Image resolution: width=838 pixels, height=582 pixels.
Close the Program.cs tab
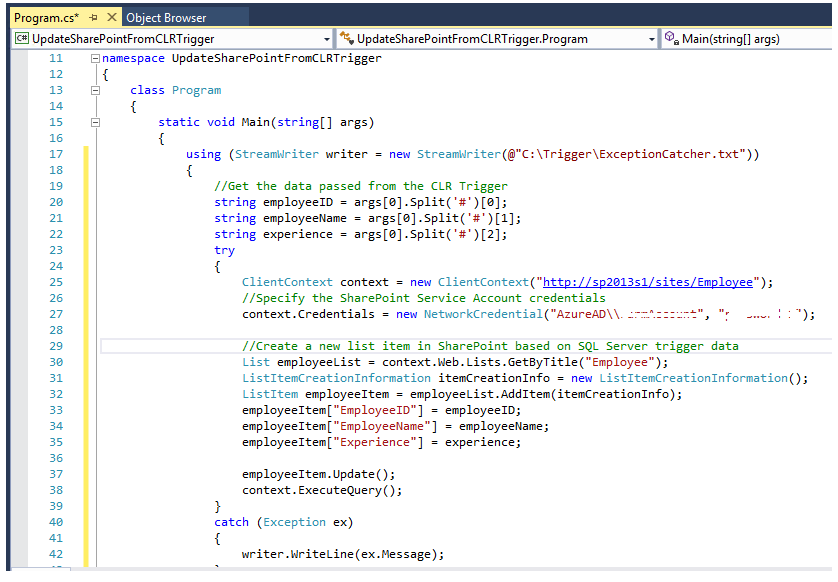pyautogui.click(x=112, y=17)
